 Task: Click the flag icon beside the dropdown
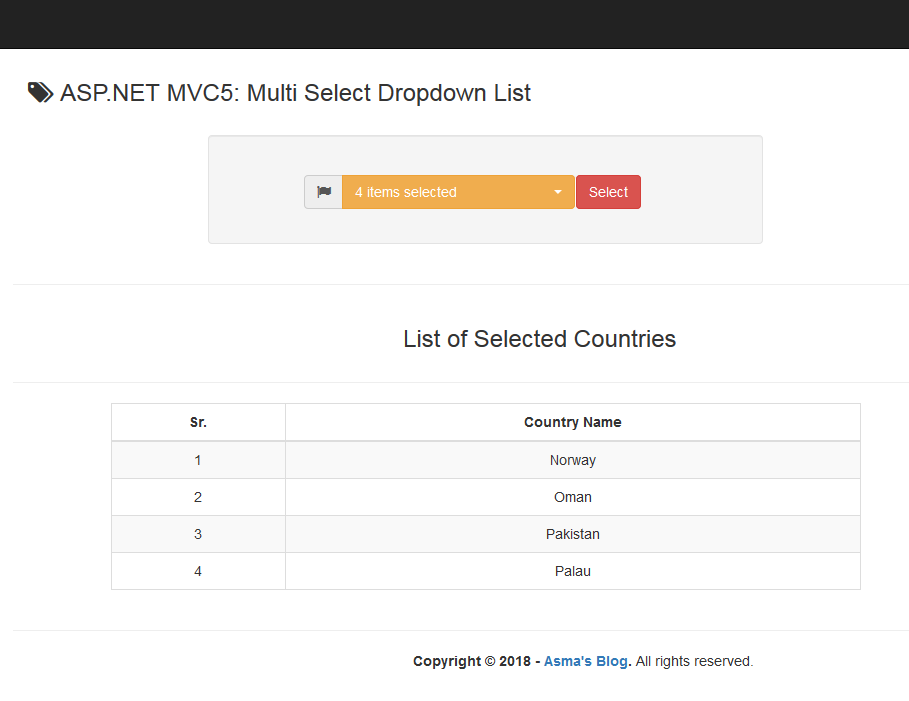point(323,192)
